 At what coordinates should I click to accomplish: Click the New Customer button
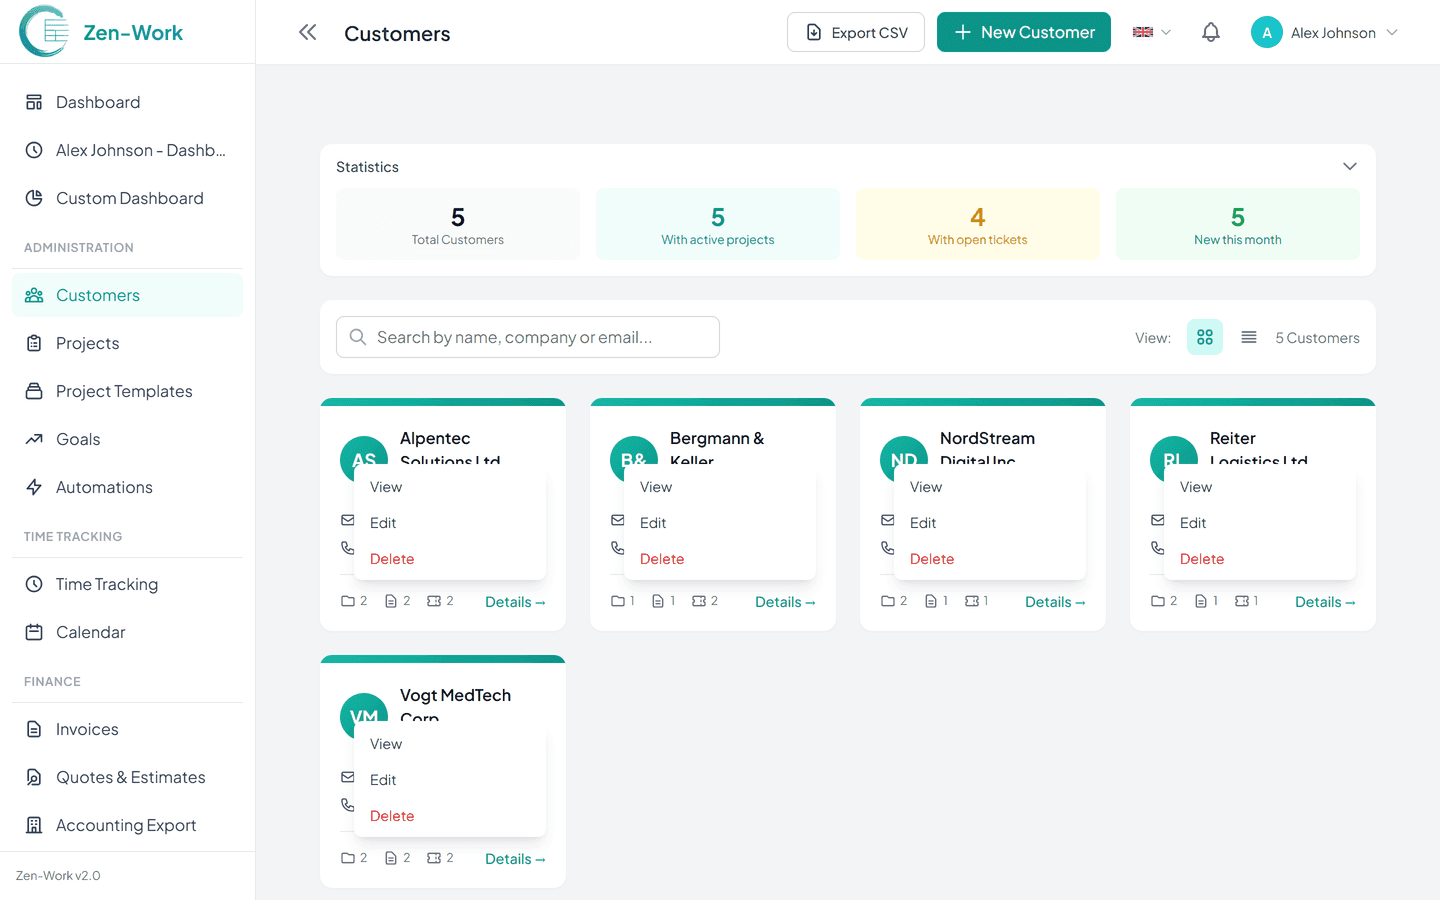pos(1023,32)
